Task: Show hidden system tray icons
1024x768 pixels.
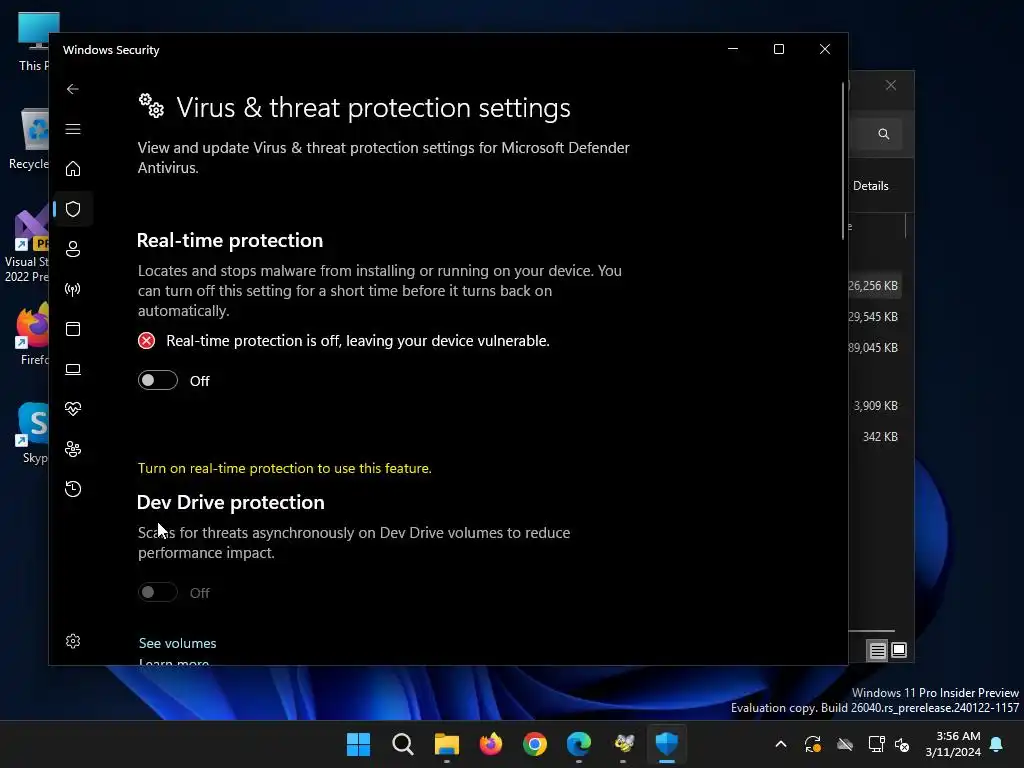Action: click(780, 744)
